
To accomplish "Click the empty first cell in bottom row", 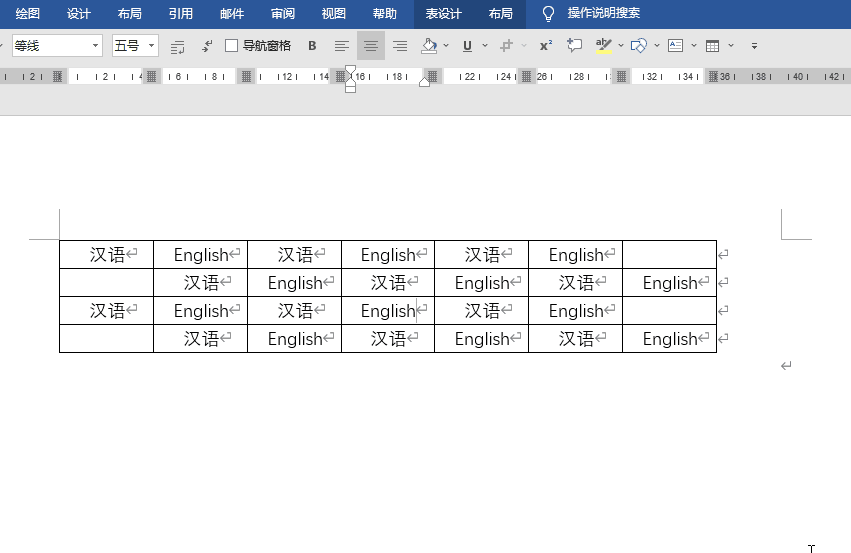I will click(x=106, y=339).
